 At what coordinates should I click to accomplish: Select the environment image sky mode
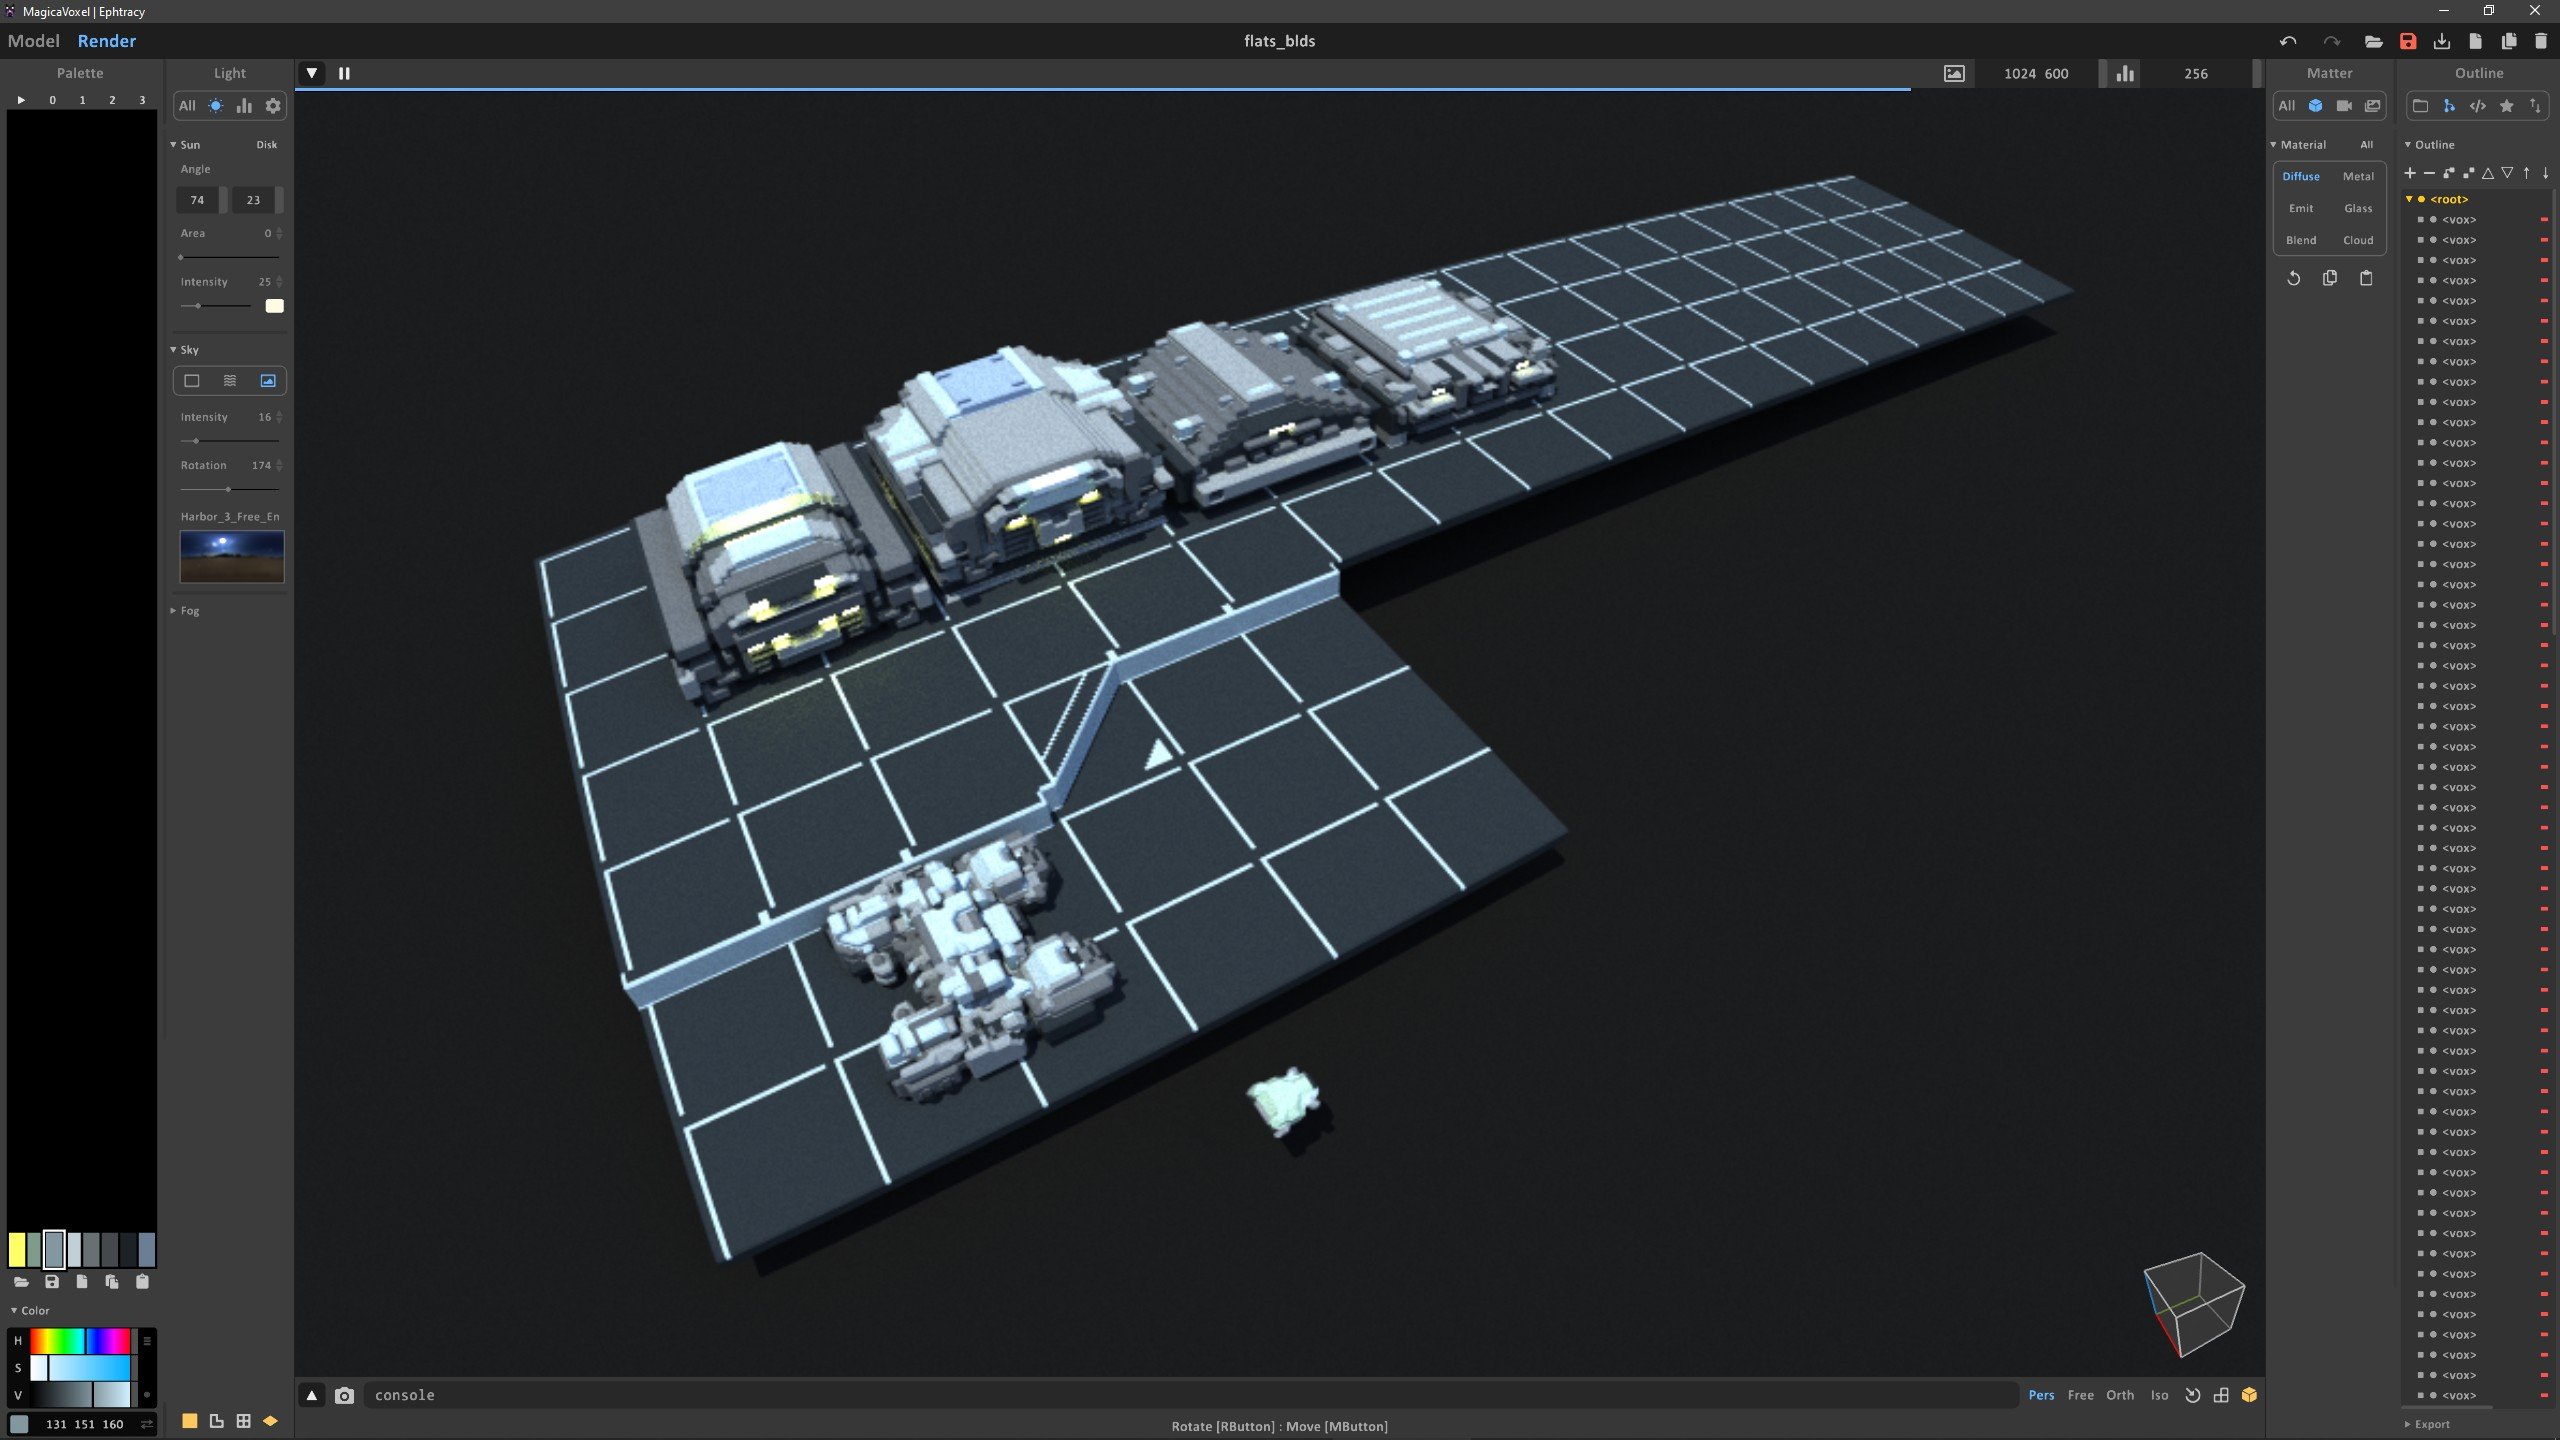click(268, 381)
